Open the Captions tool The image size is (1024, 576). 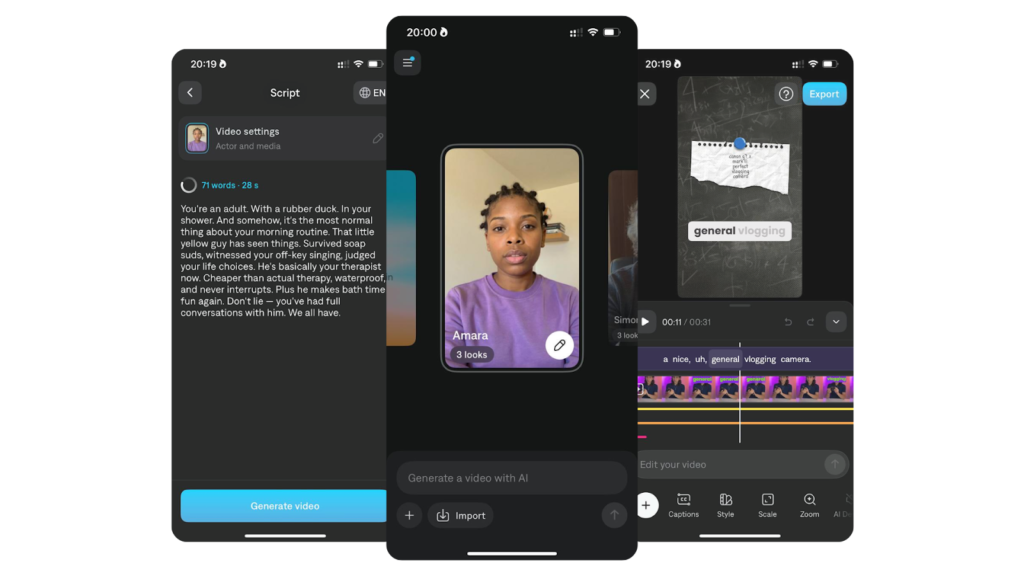(x=684, y=505)
